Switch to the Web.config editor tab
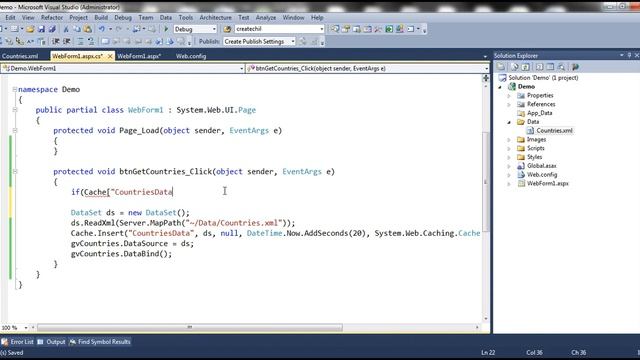Screen dimensions: 640x360 [191, 56]
